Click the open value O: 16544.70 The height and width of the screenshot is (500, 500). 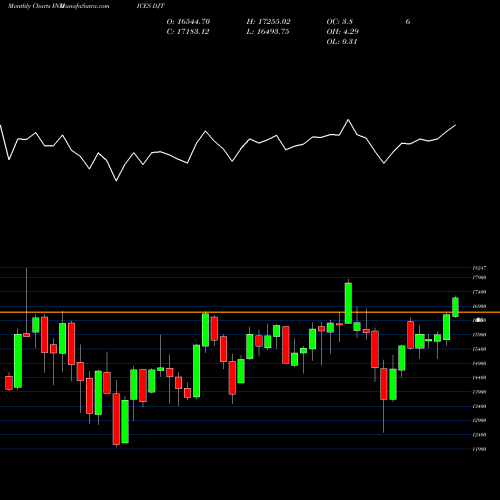(188, 22)
